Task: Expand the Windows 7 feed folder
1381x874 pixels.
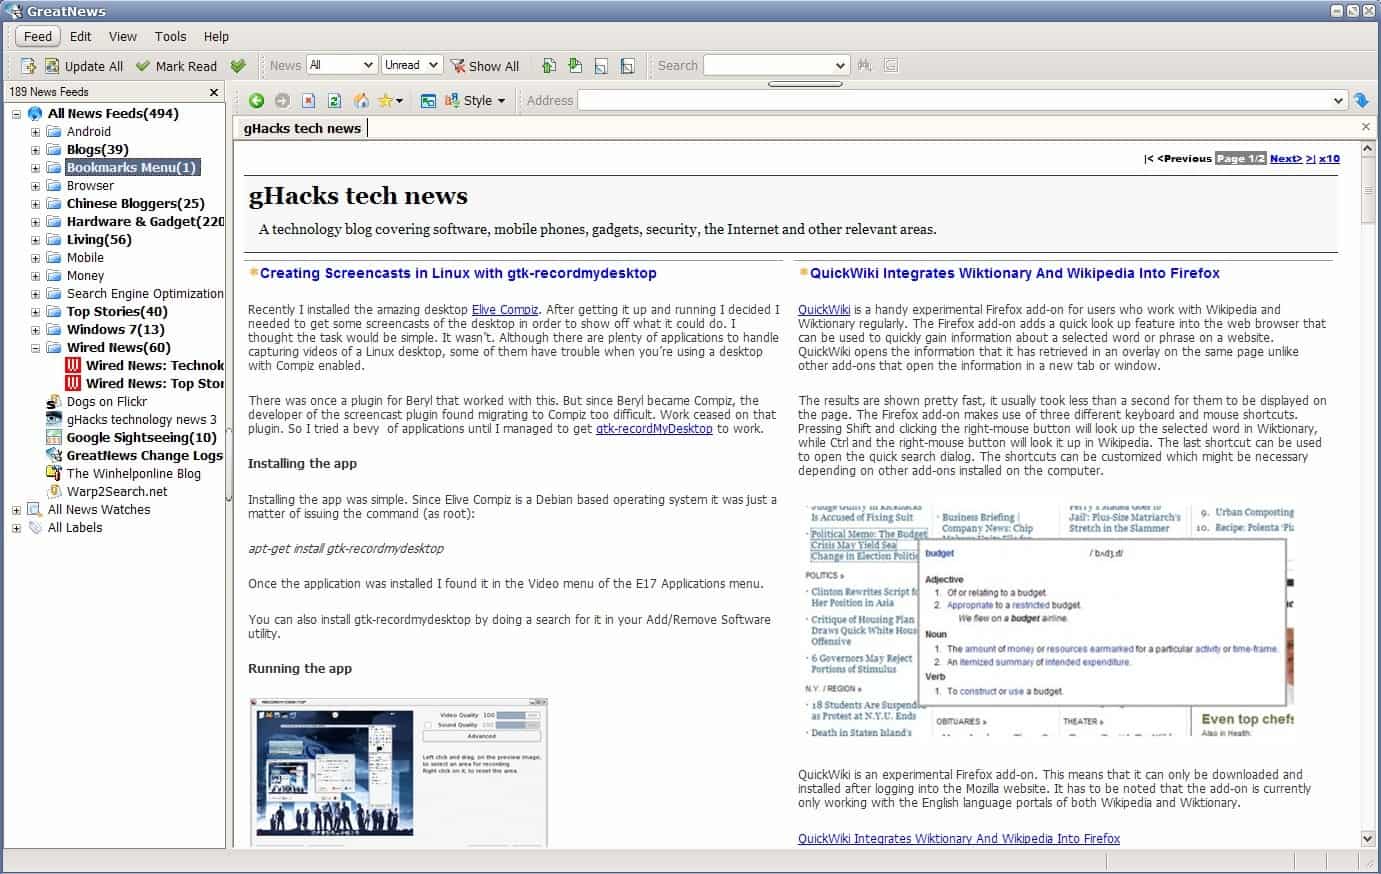Action: pos(35,330)
